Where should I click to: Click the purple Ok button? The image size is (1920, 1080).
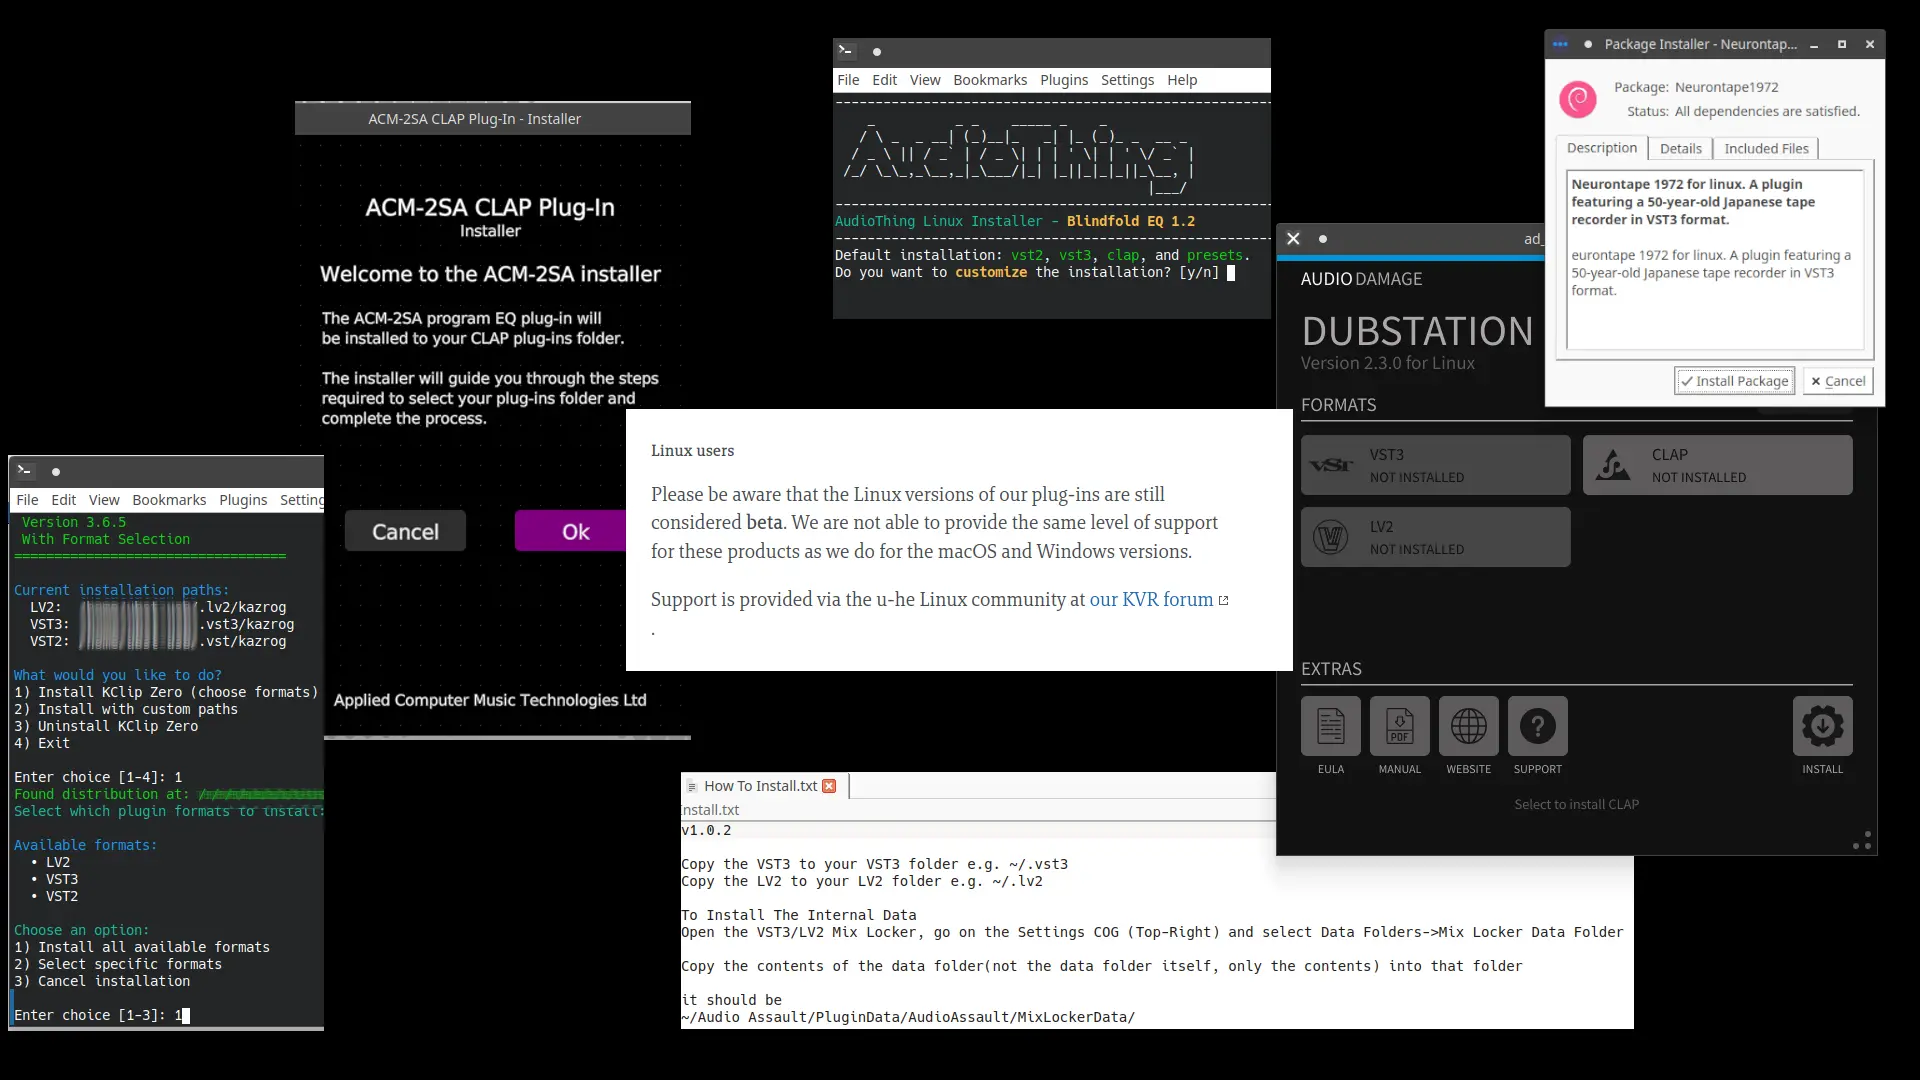tap(575, 531)
